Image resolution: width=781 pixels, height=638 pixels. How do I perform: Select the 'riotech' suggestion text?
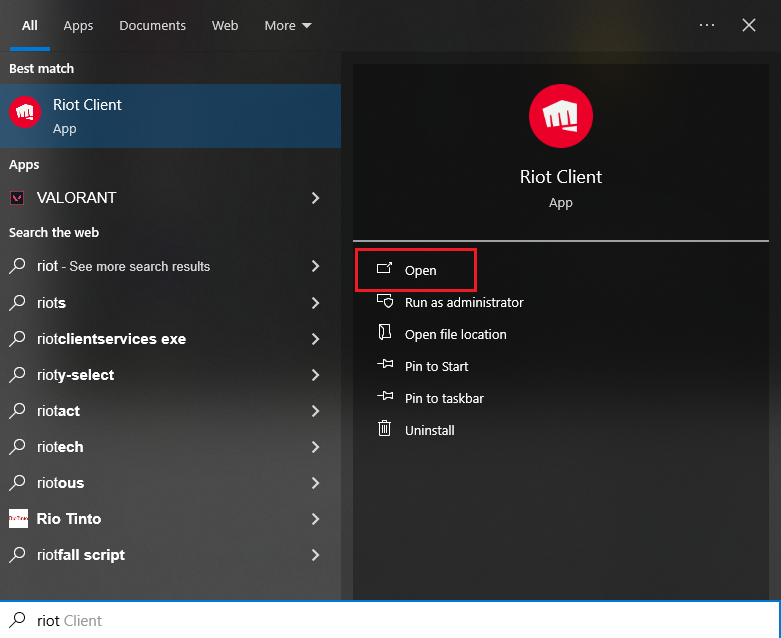click(60, 447)
